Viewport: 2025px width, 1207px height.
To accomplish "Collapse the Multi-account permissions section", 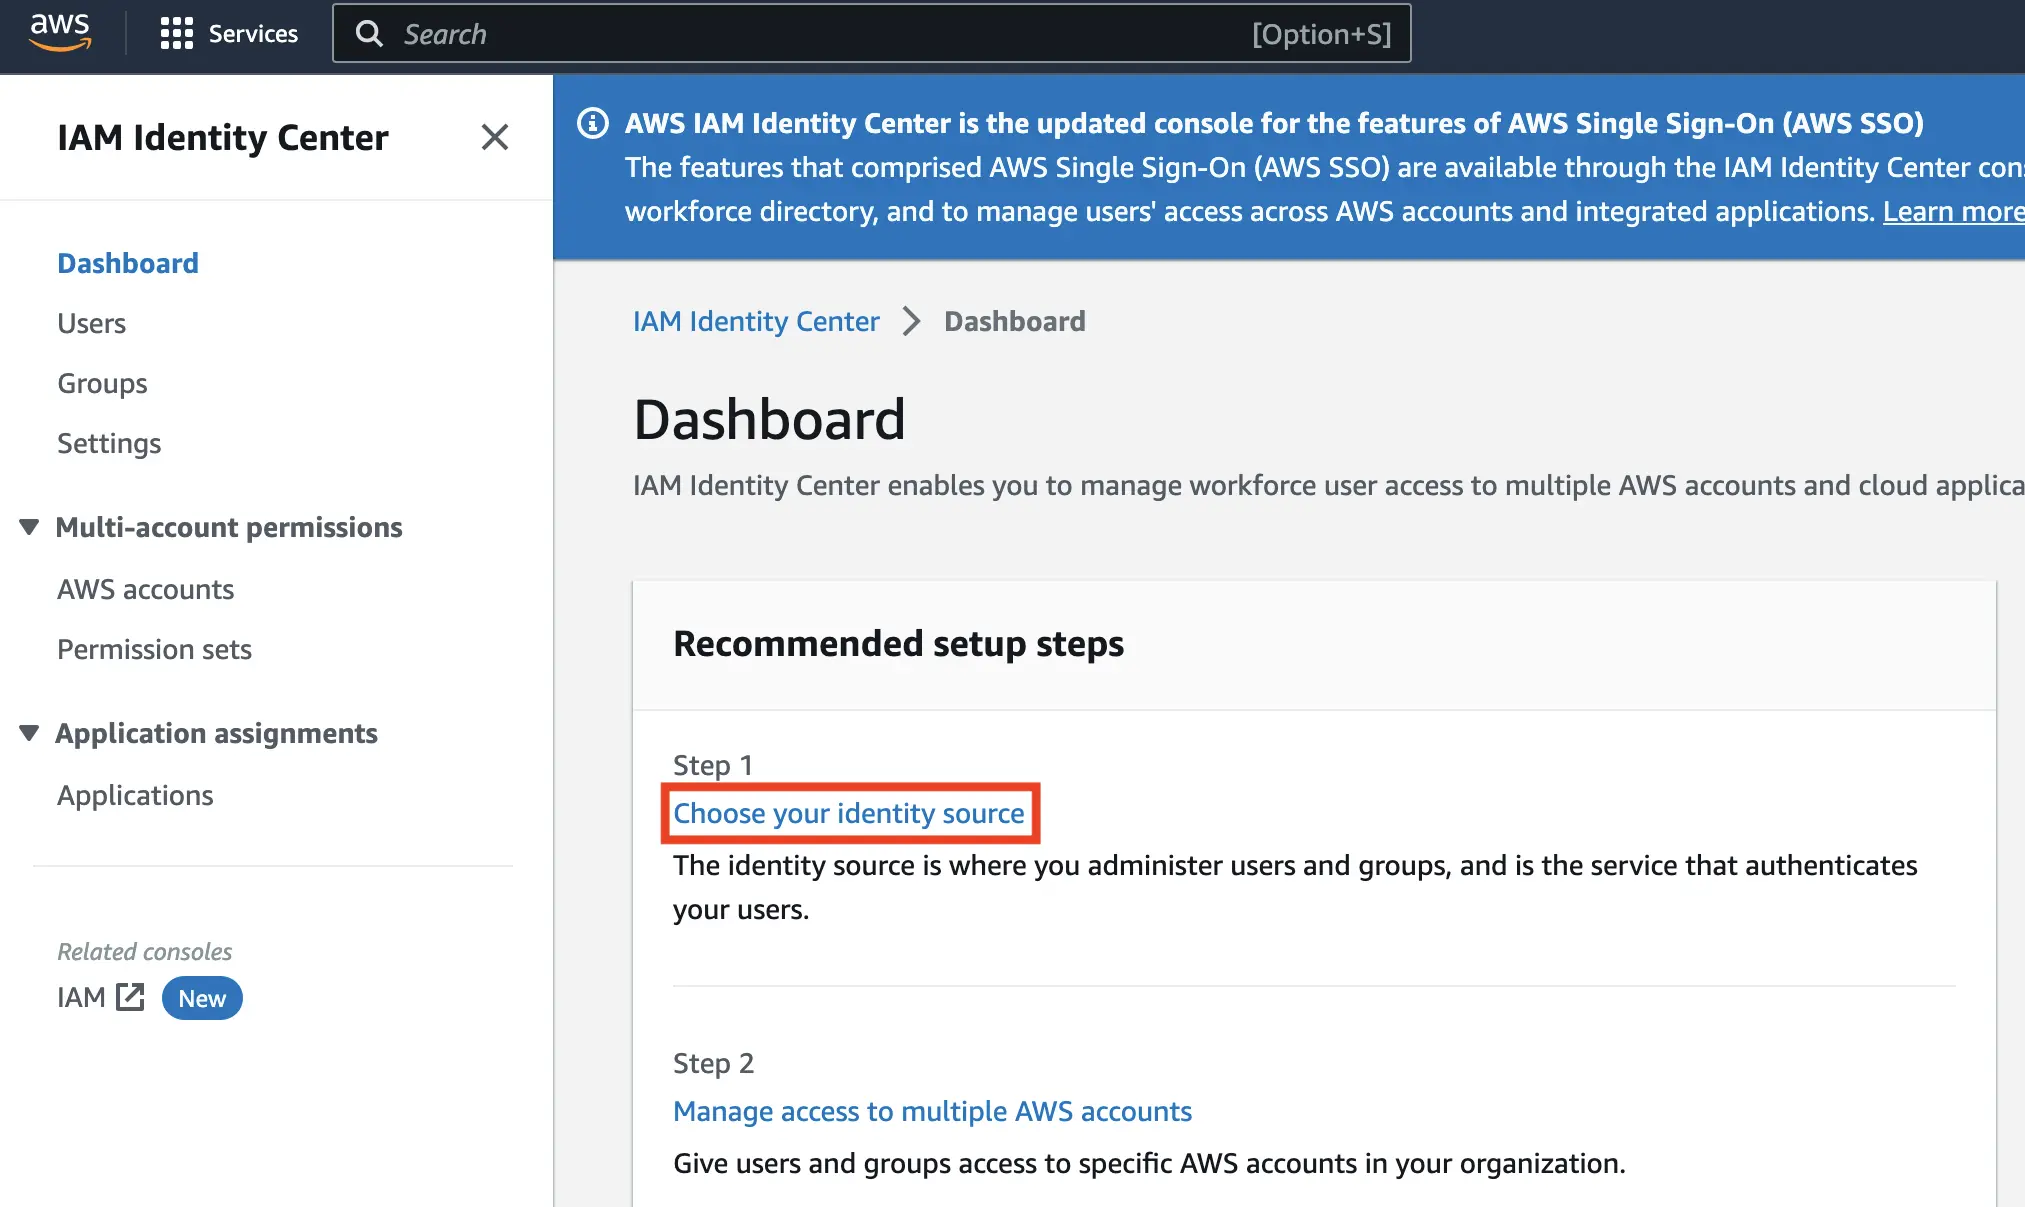I will pos(29,527).
